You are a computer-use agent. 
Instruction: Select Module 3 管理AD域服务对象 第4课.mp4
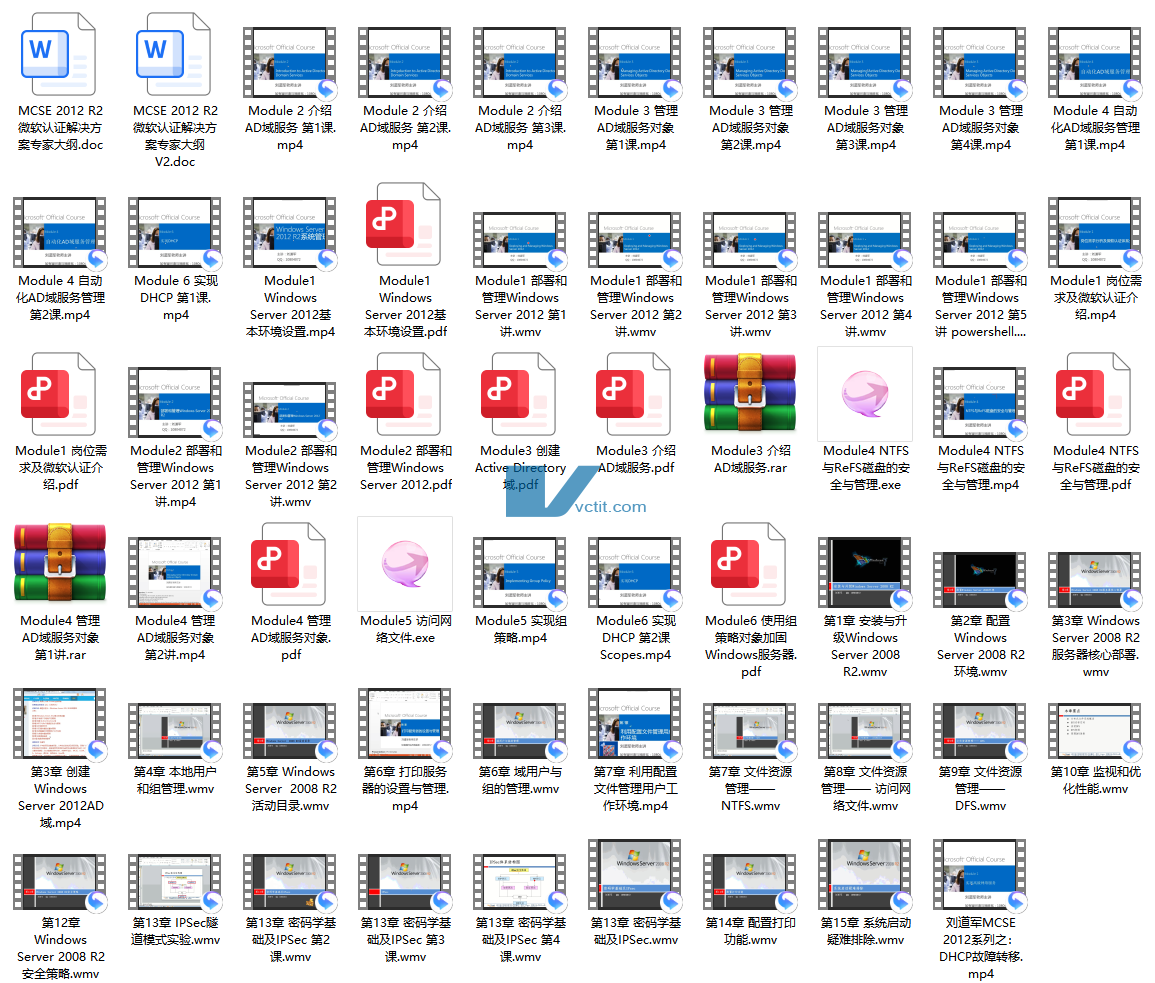pos(980,63)
